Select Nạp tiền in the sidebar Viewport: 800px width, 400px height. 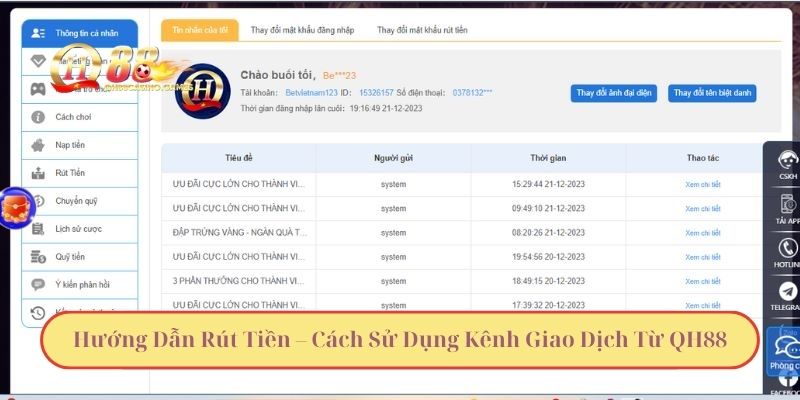click(x=79, y=145)
